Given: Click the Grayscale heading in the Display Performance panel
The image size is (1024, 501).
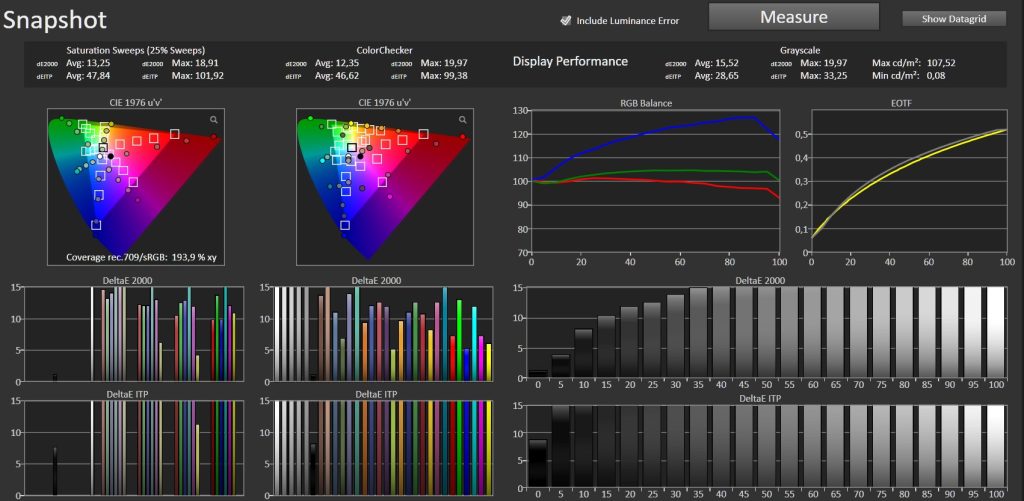Looking at the screenshot, I should pos(800,50).
